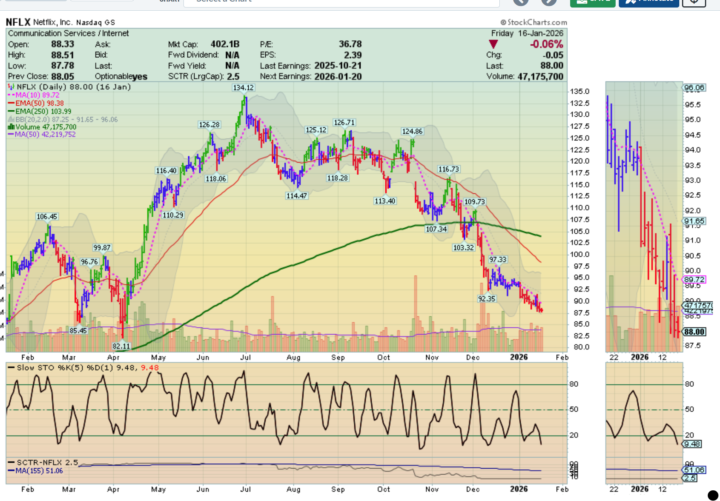Click the date Friday 16-Jan-2026
The height and width of the screenshot is (501, 720).
click(527, 33)
